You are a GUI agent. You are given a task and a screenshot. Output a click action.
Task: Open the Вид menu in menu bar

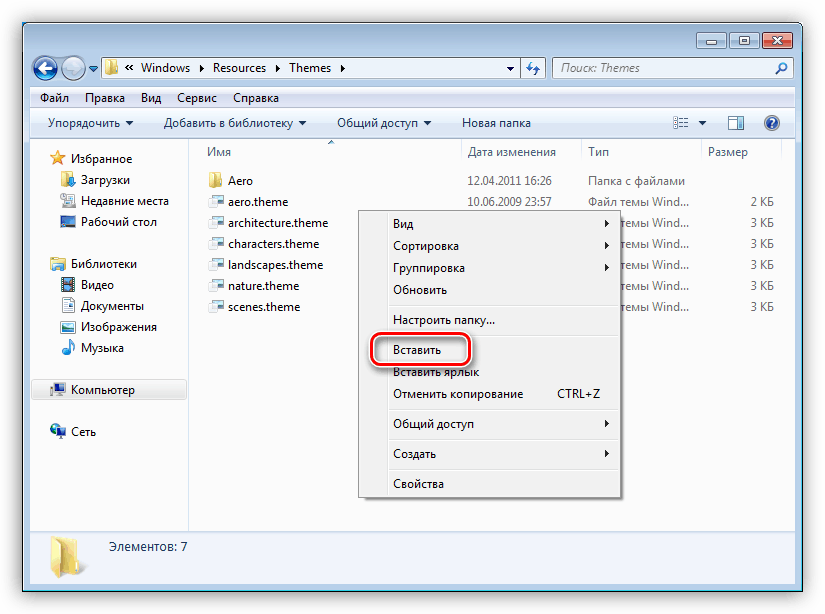coord(151,98)
